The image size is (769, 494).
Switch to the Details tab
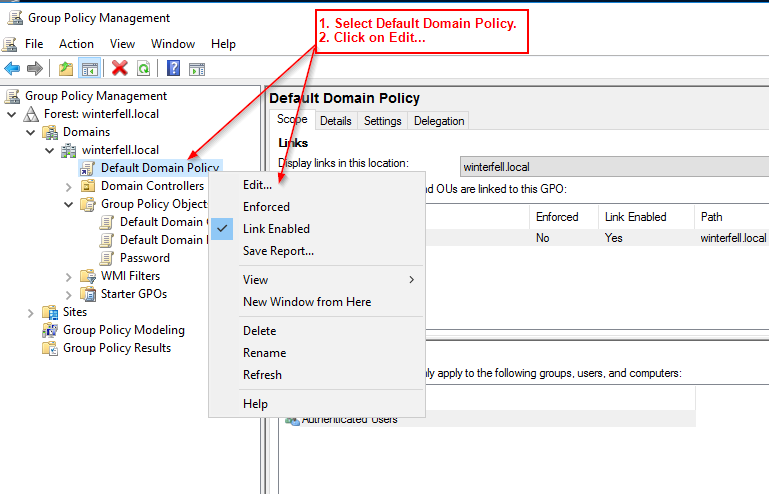335,121
